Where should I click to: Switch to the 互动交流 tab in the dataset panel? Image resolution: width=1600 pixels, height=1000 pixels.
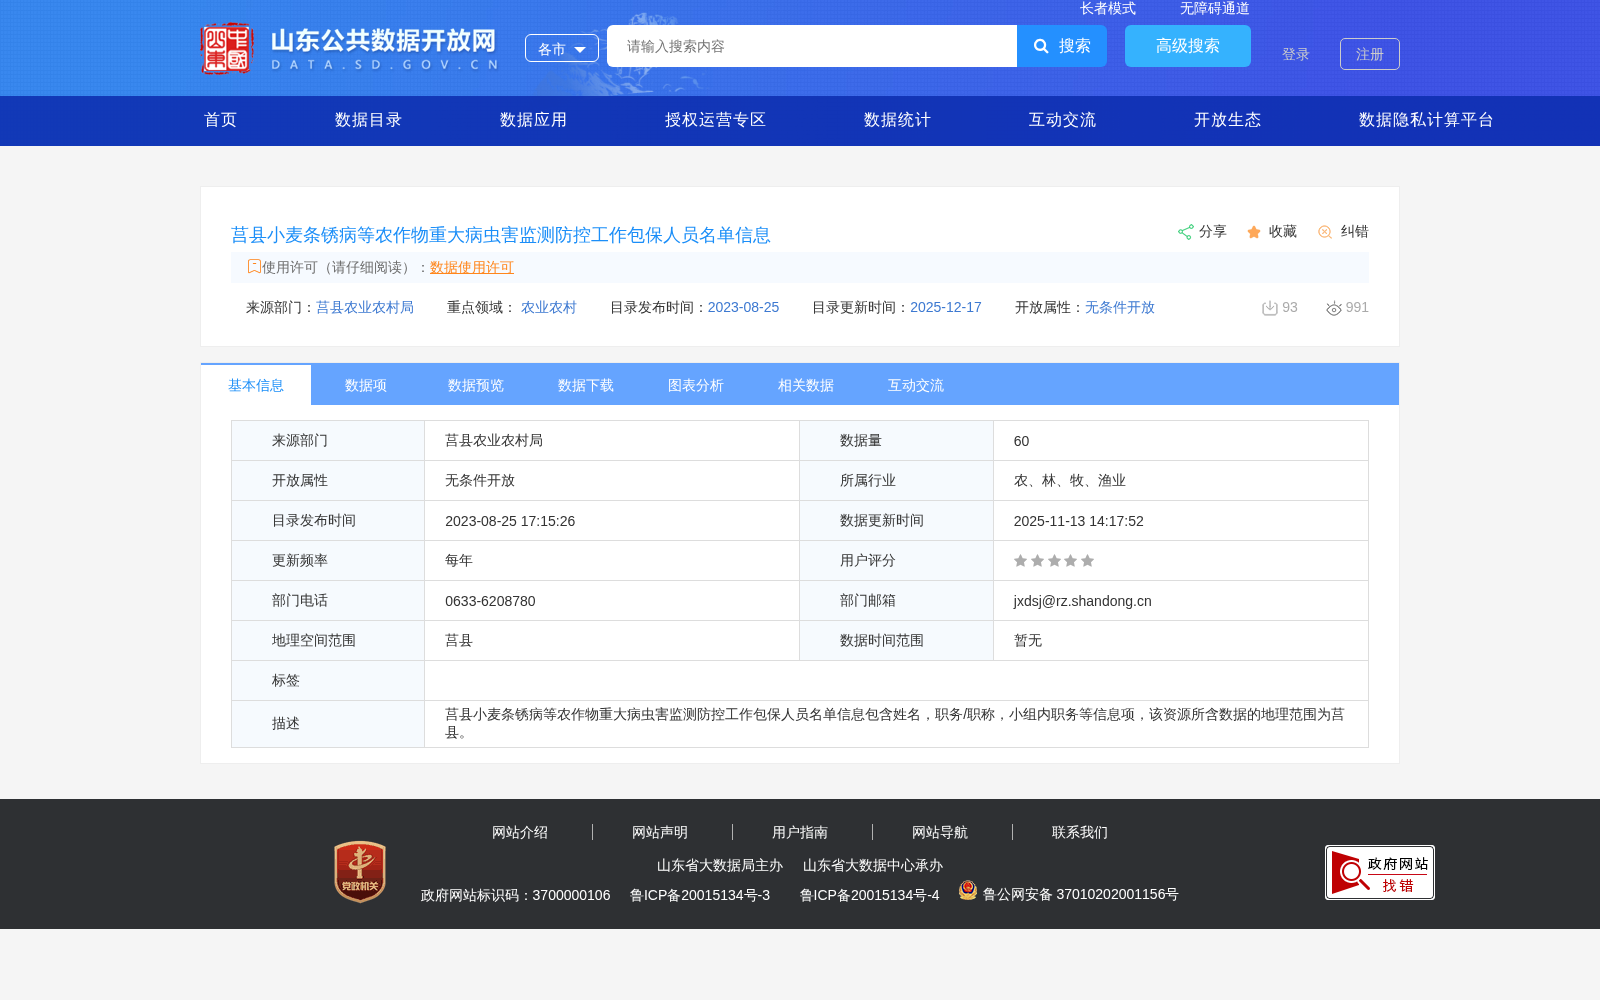coord(916,385)
